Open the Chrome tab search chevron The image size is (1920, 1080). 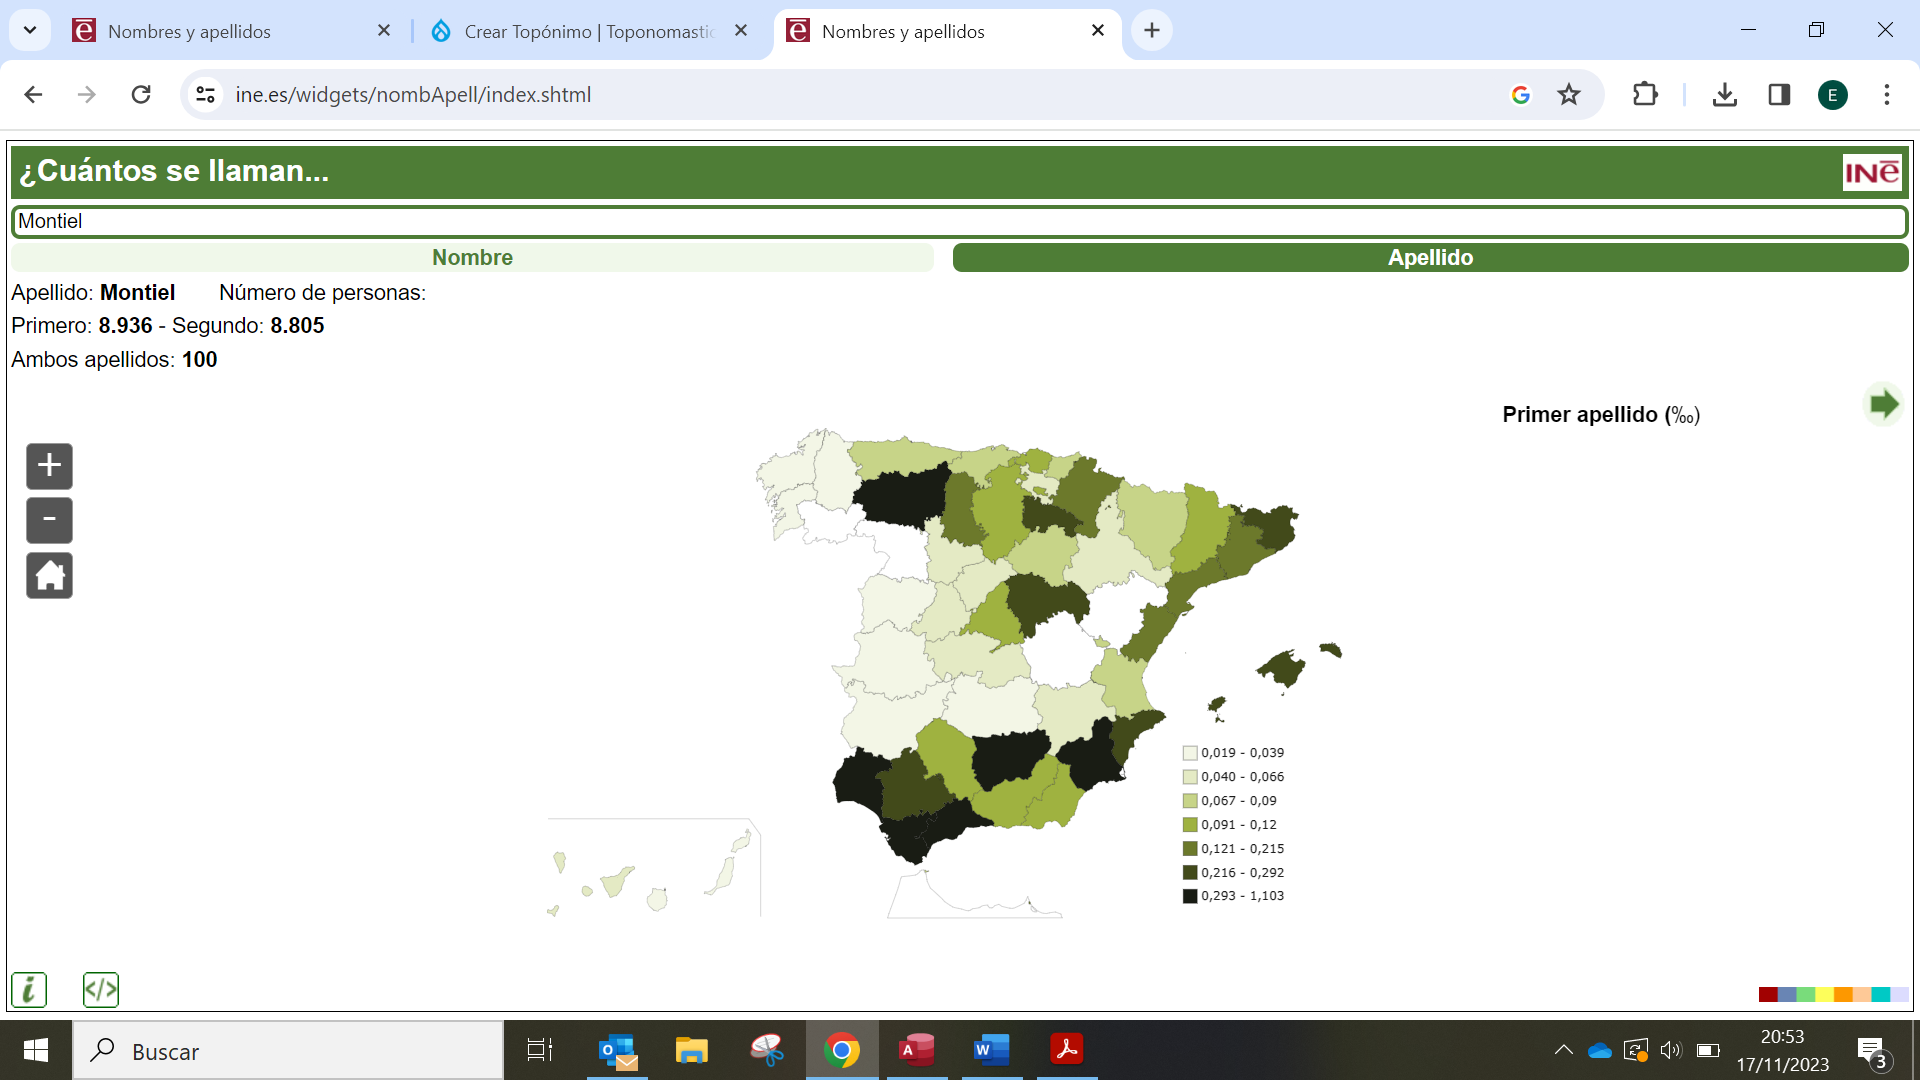coord(29,30)
